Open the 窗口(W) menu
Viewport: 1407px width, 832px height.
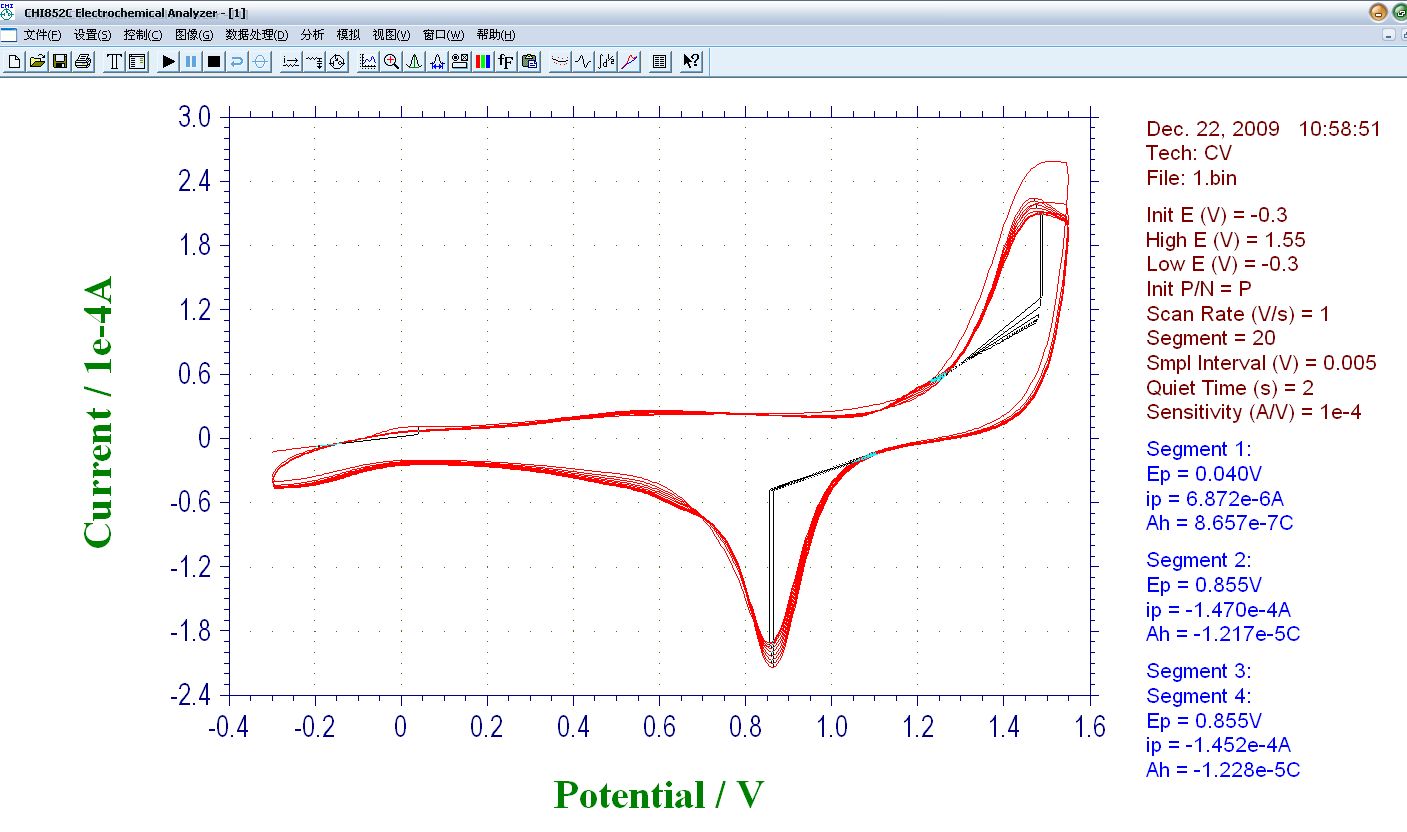pyautogui.click(x=444, y=35)
